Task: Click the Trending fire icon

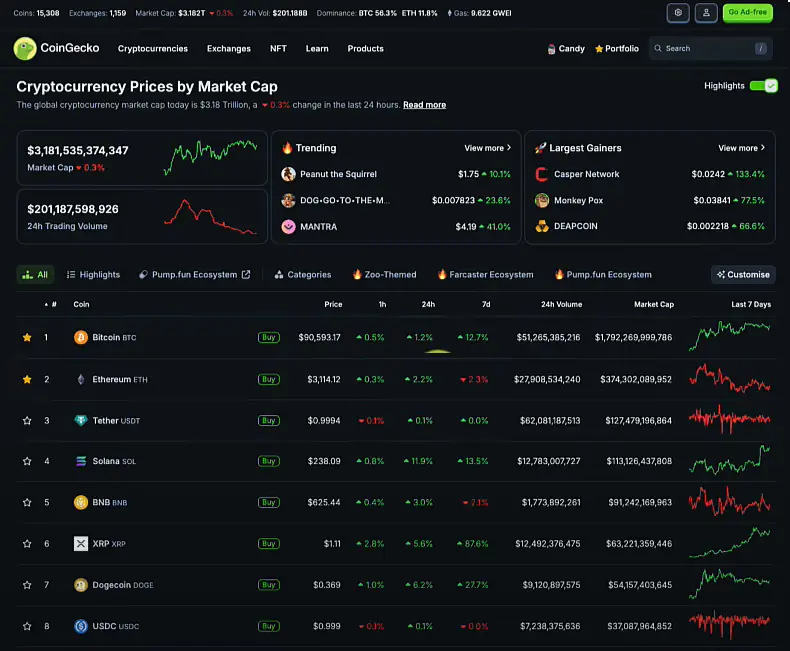Action: tap(287, 148)
